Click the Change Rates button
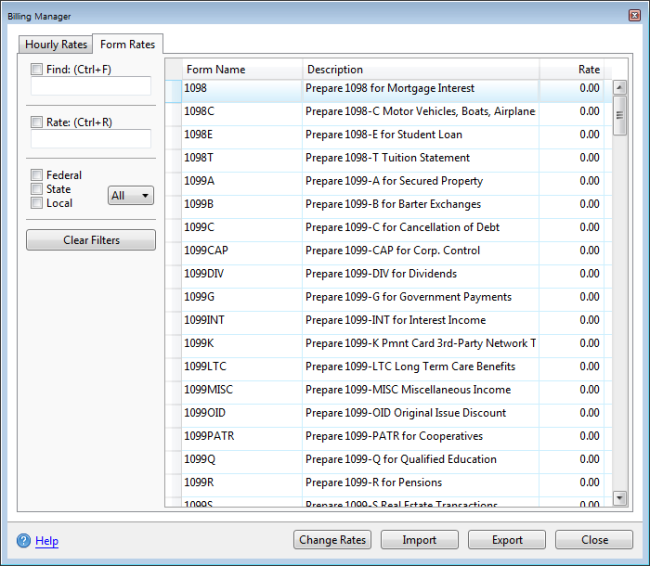The width and height of the screenshot is (650, 566). (332, 540)
